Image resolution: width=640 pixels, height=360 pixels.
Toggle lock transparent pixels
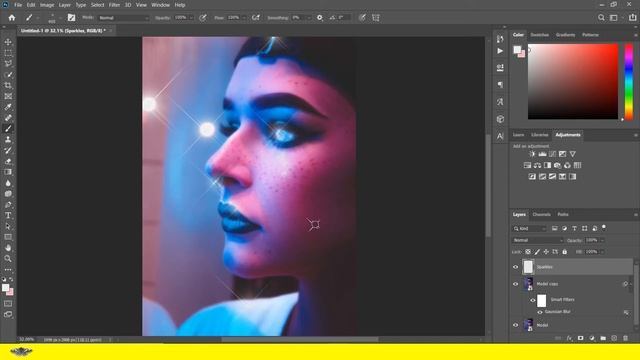coord(528,252)
